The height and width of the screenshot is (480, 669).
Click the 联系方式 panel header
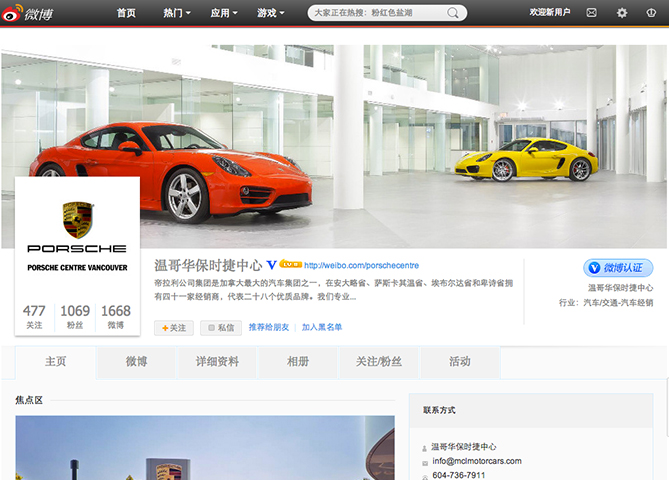[x=531, y=410]
